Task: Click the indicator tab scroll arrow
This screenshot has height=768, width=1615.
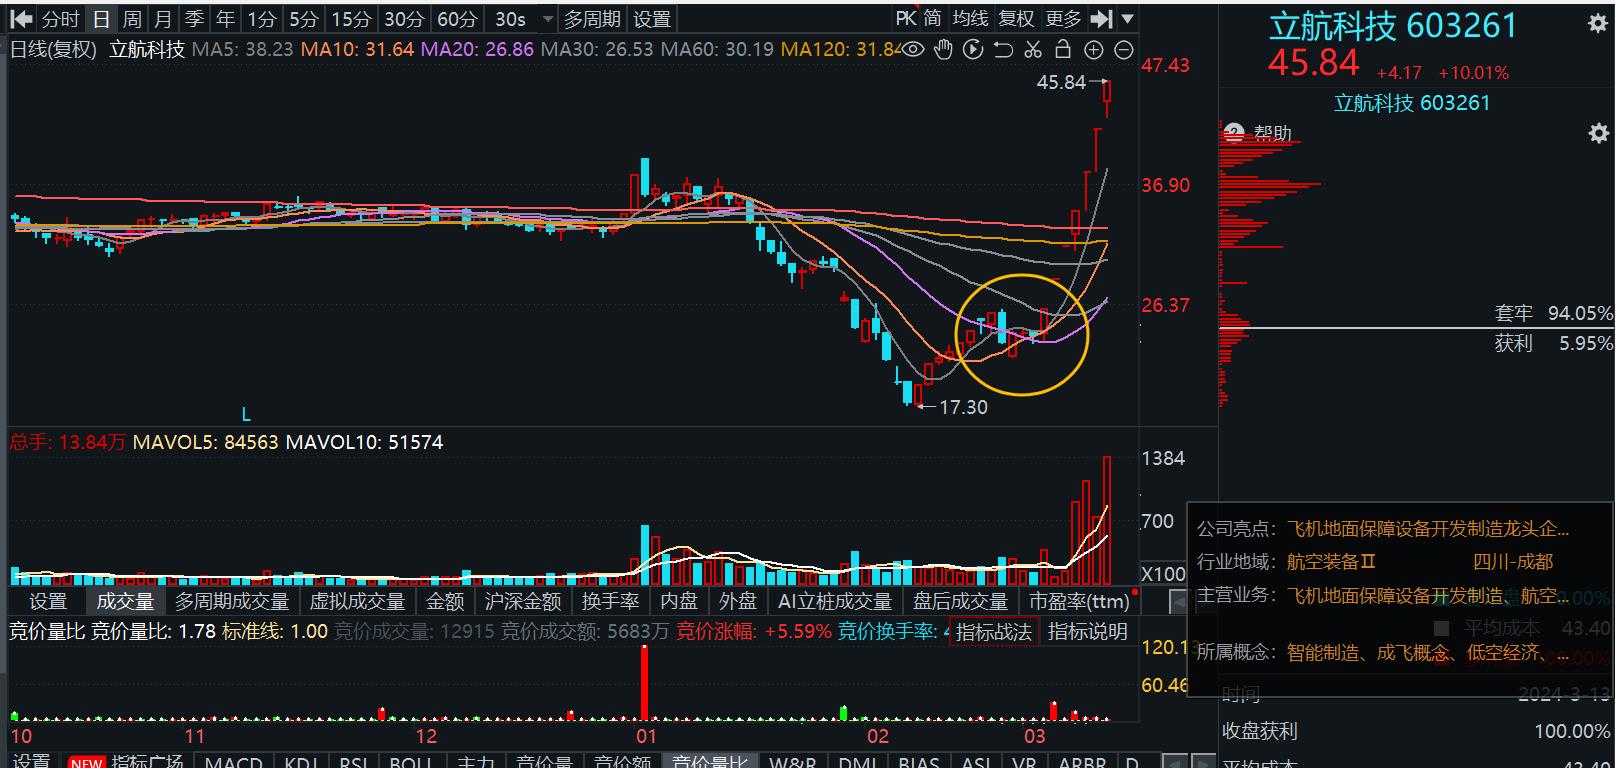Action: click(x=1177, y=602)
